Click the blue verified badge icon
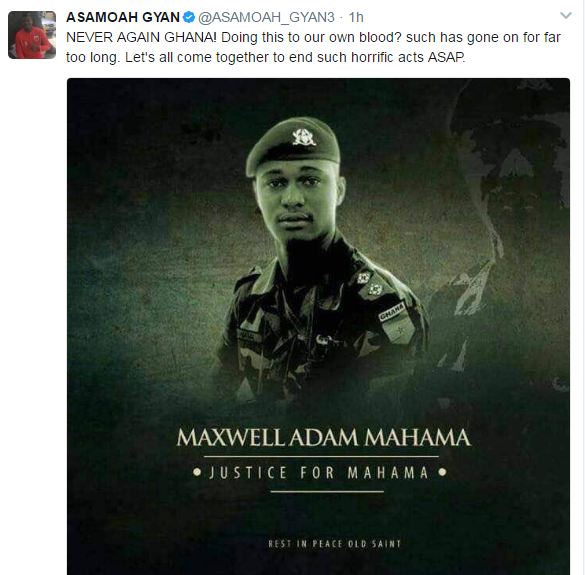The image size is (585, 575). (x=189, y=17)
